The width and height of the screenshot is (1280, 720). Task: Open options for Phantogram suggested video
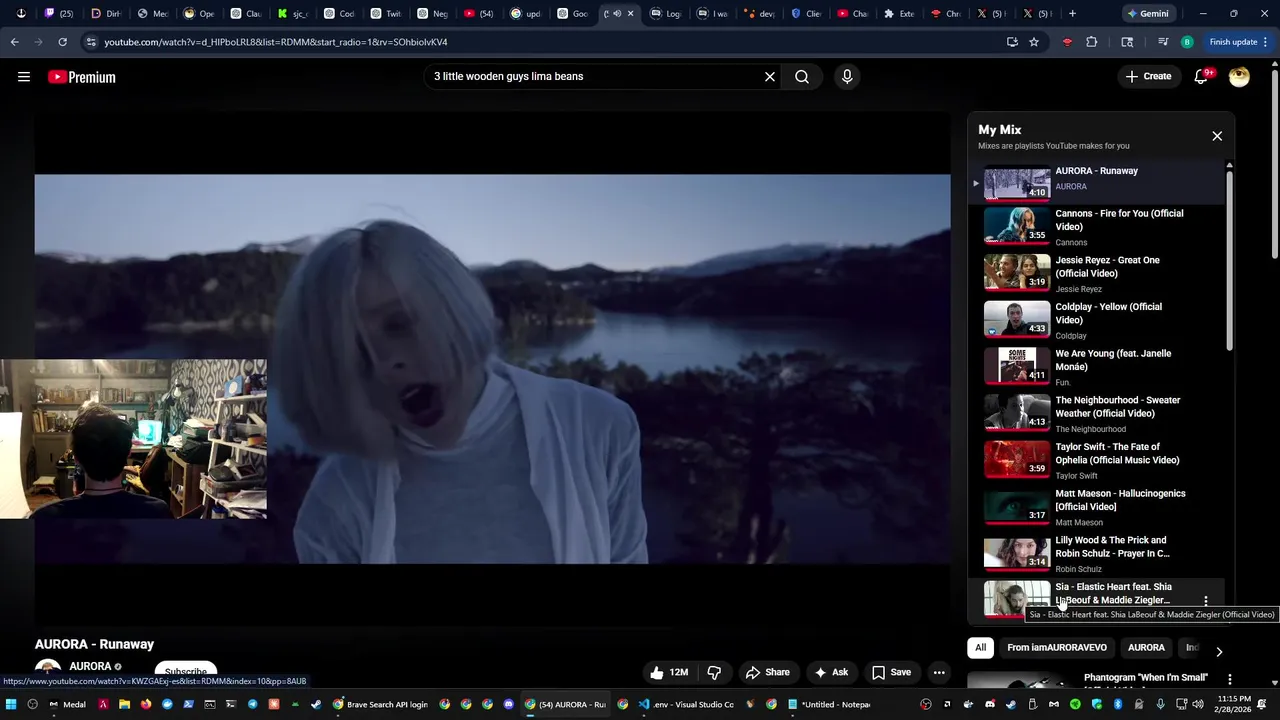[1230, 679]
